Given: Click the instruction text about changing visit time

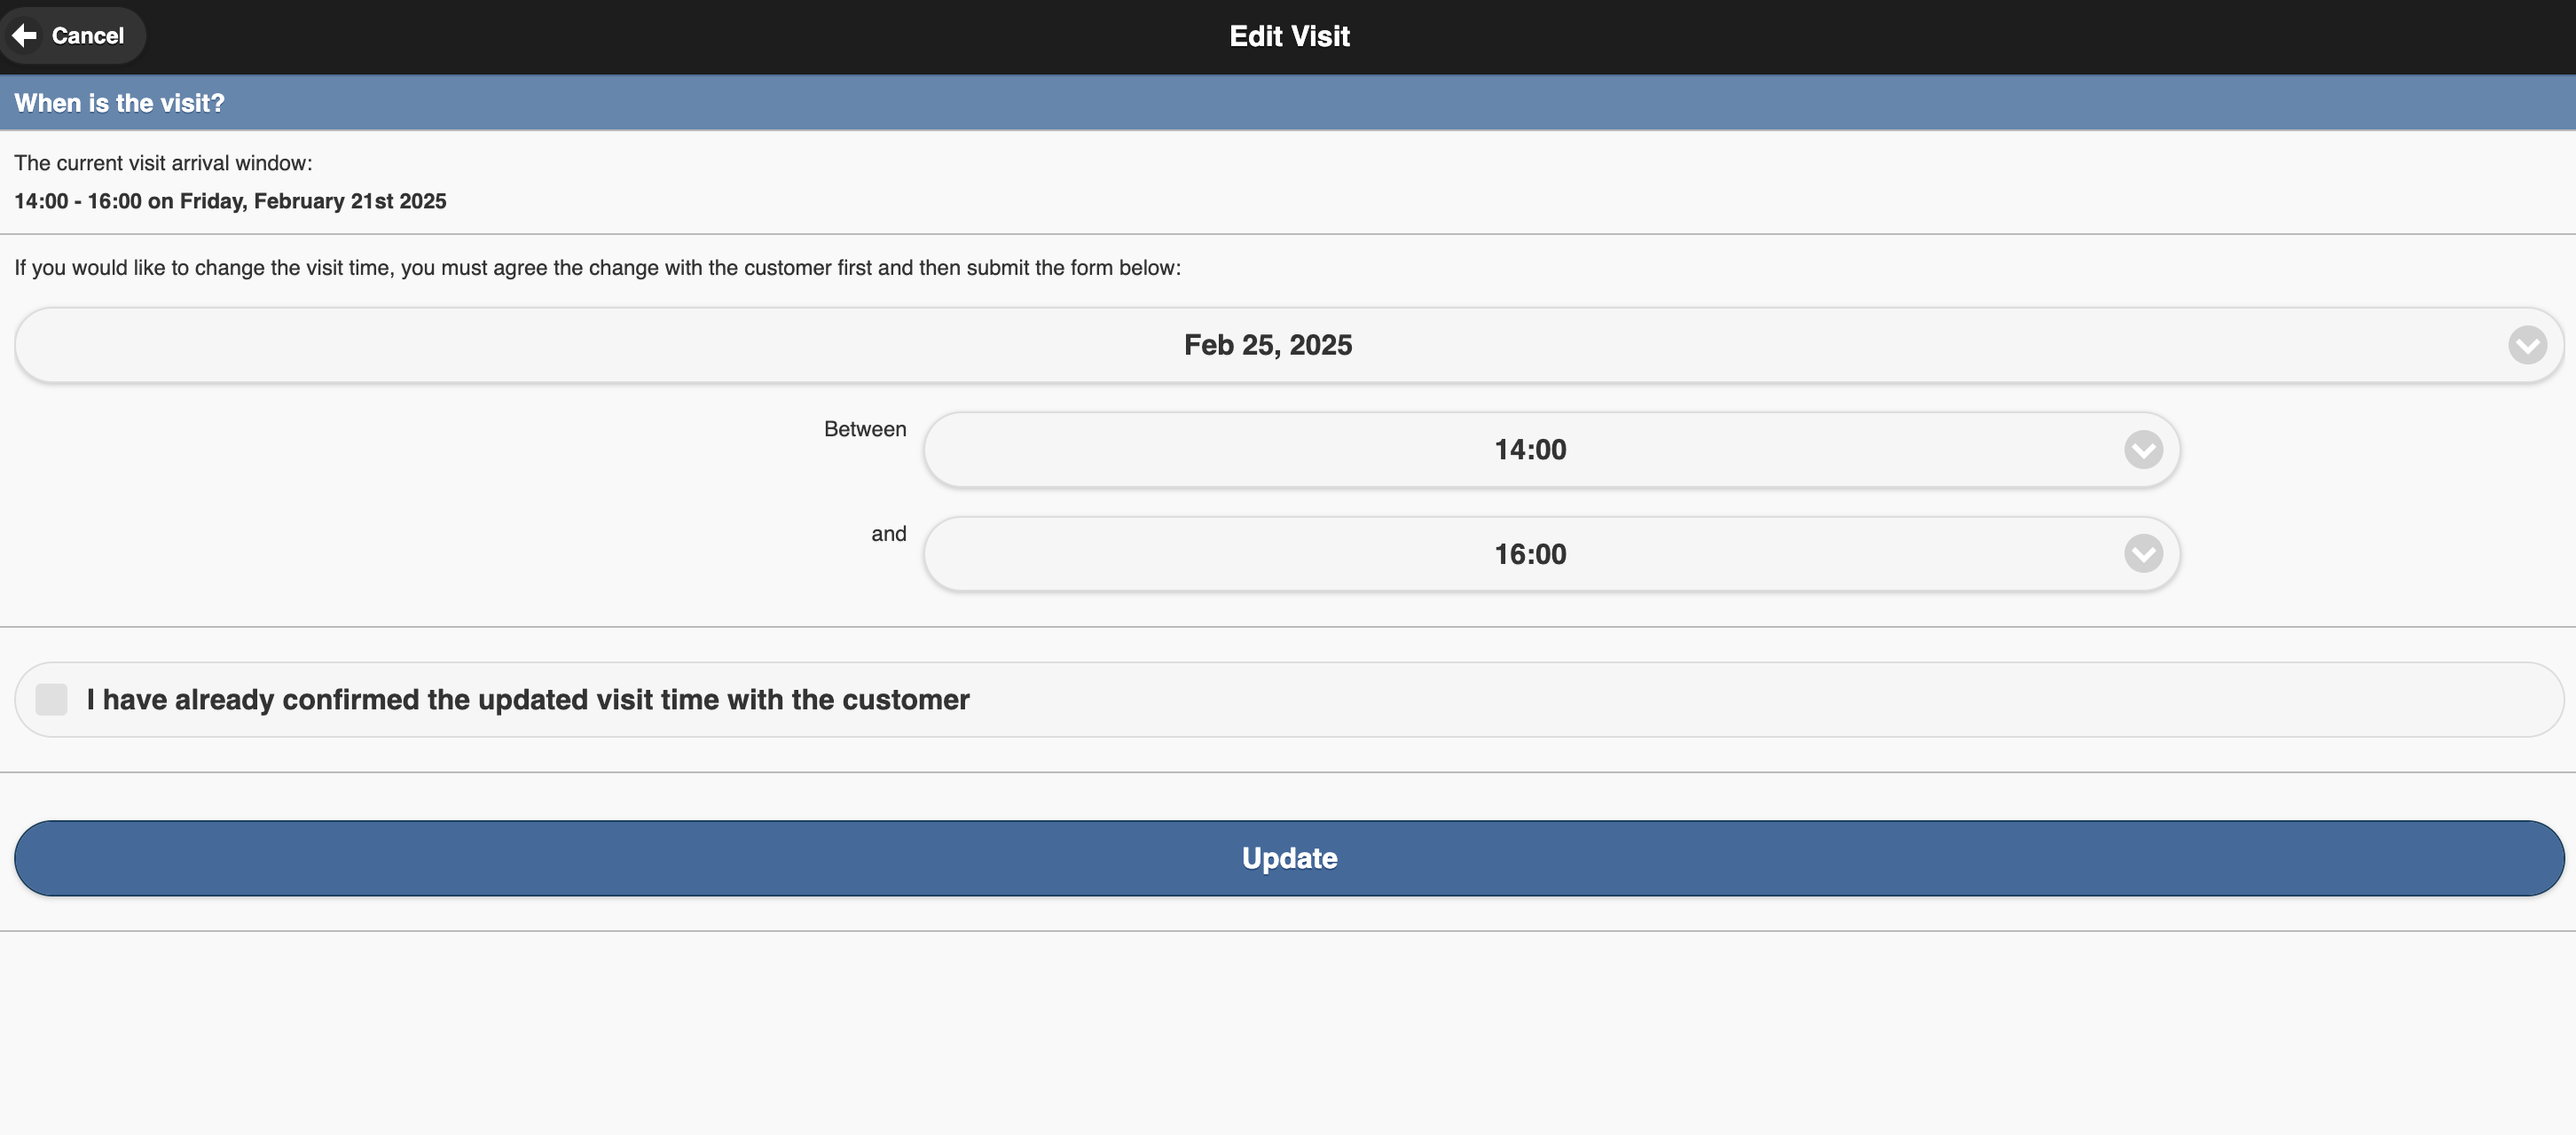Looking at the screenshot, I should coord(597,268).
